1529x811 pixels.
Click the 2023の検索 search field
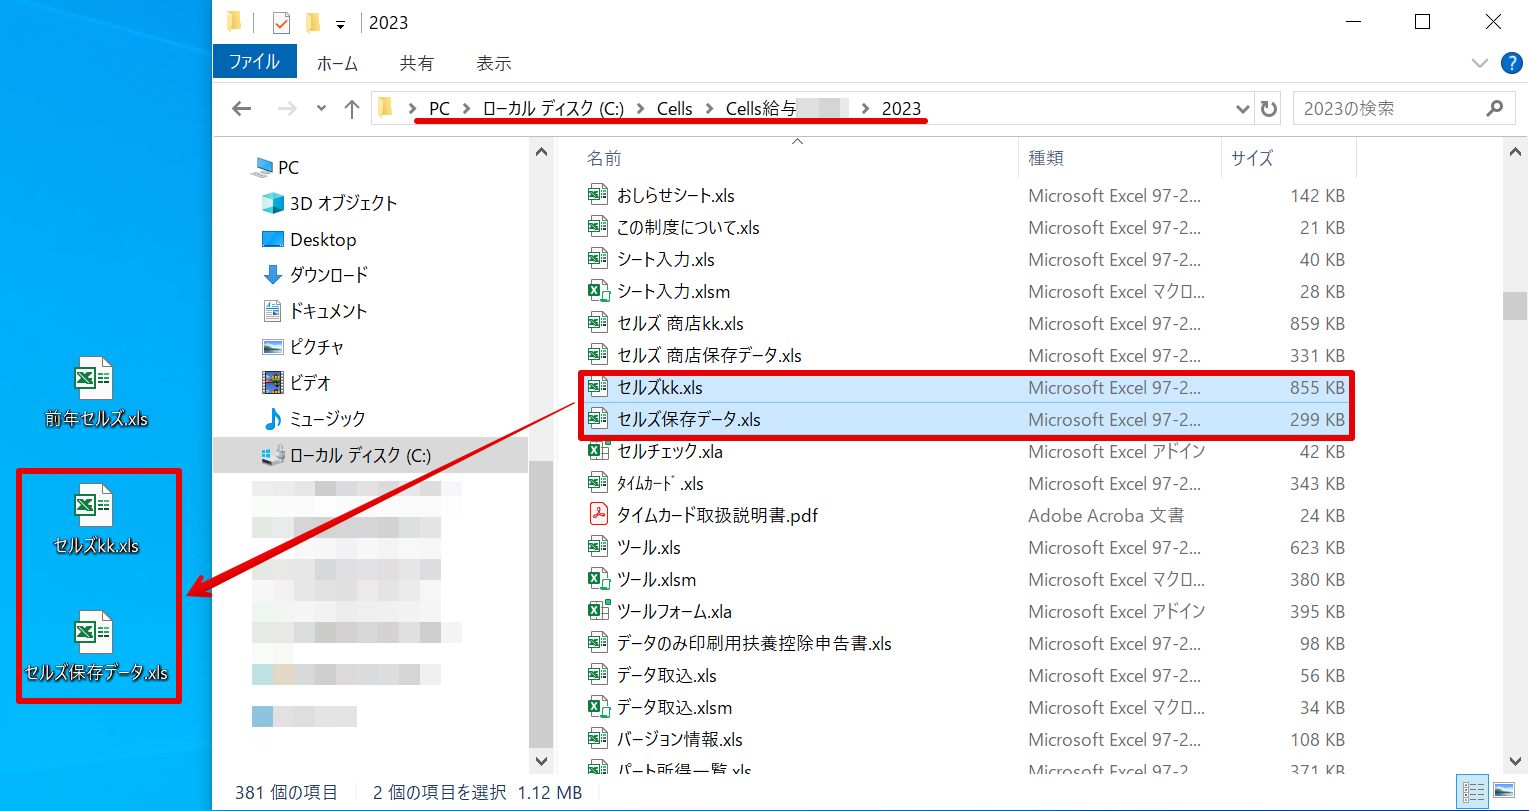click(x=1390, y=109)
